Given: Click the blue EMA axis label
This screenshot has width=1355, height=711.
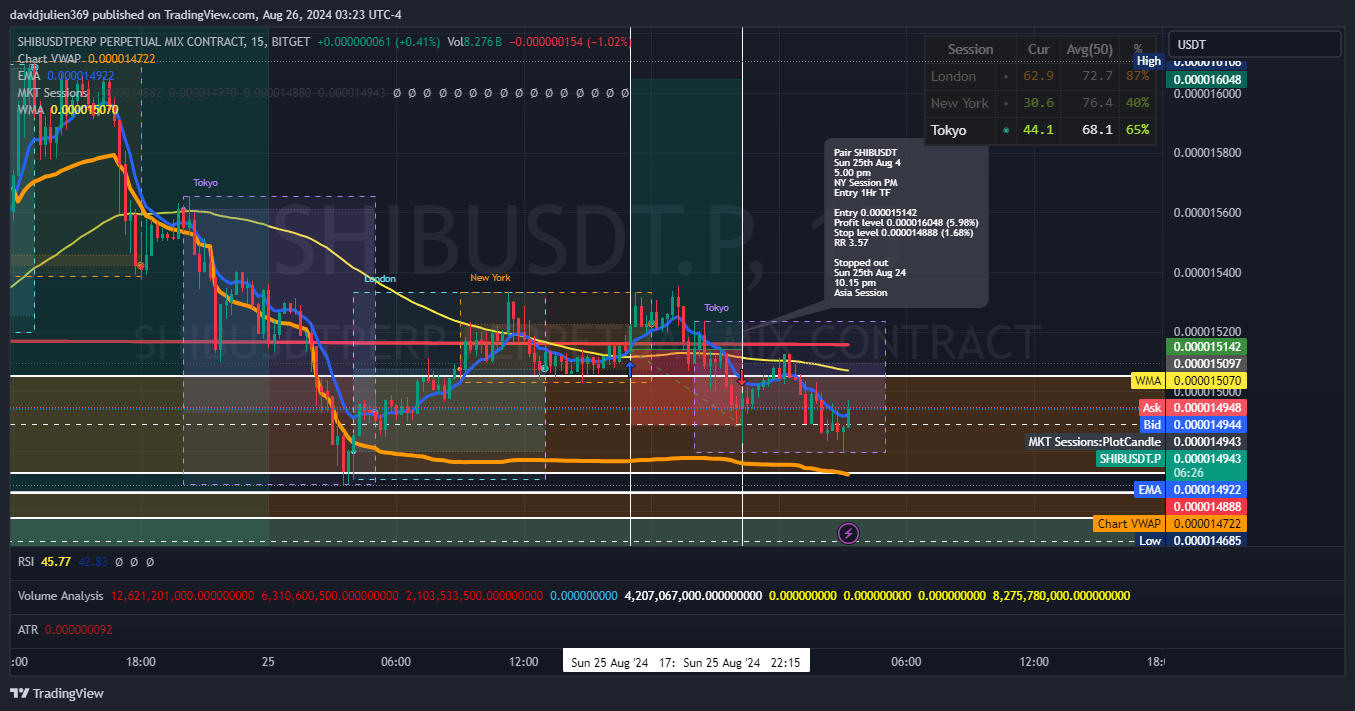Looking at the screenshot, I should [x=1149, y=490].
